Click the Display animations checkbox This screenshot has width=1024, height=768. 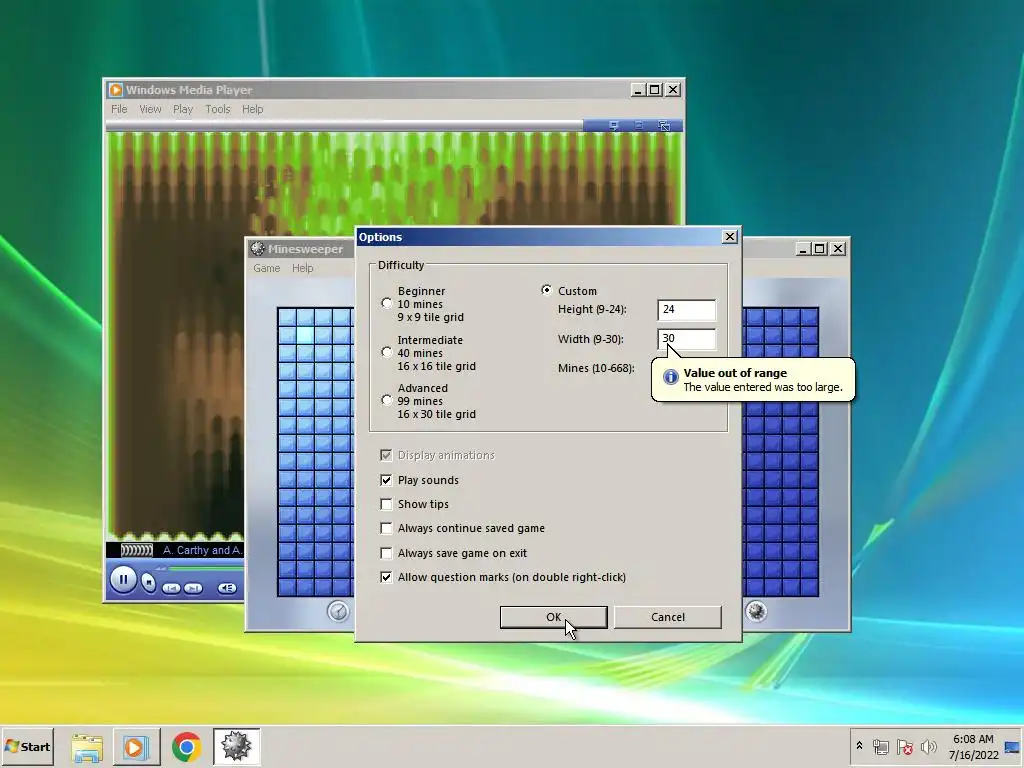(386, 455)
